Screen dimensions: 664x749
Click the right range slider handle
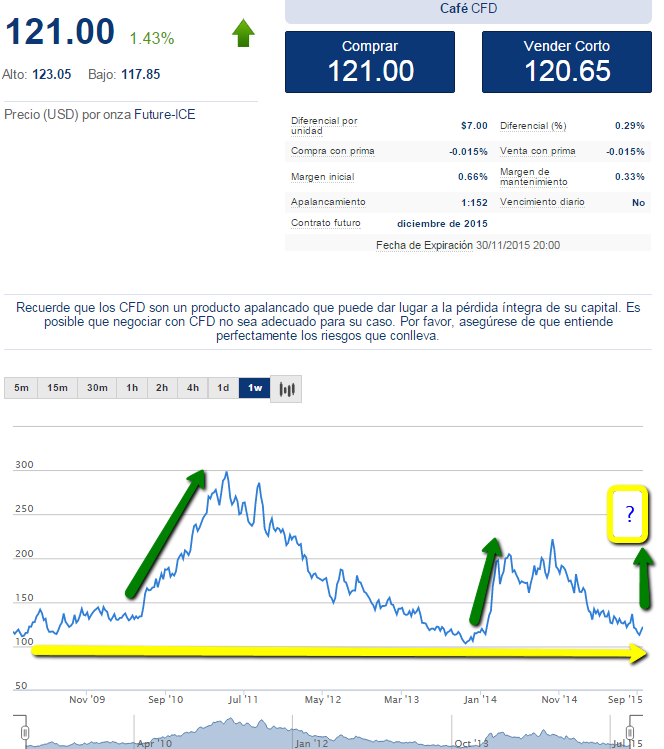point(641,737)
